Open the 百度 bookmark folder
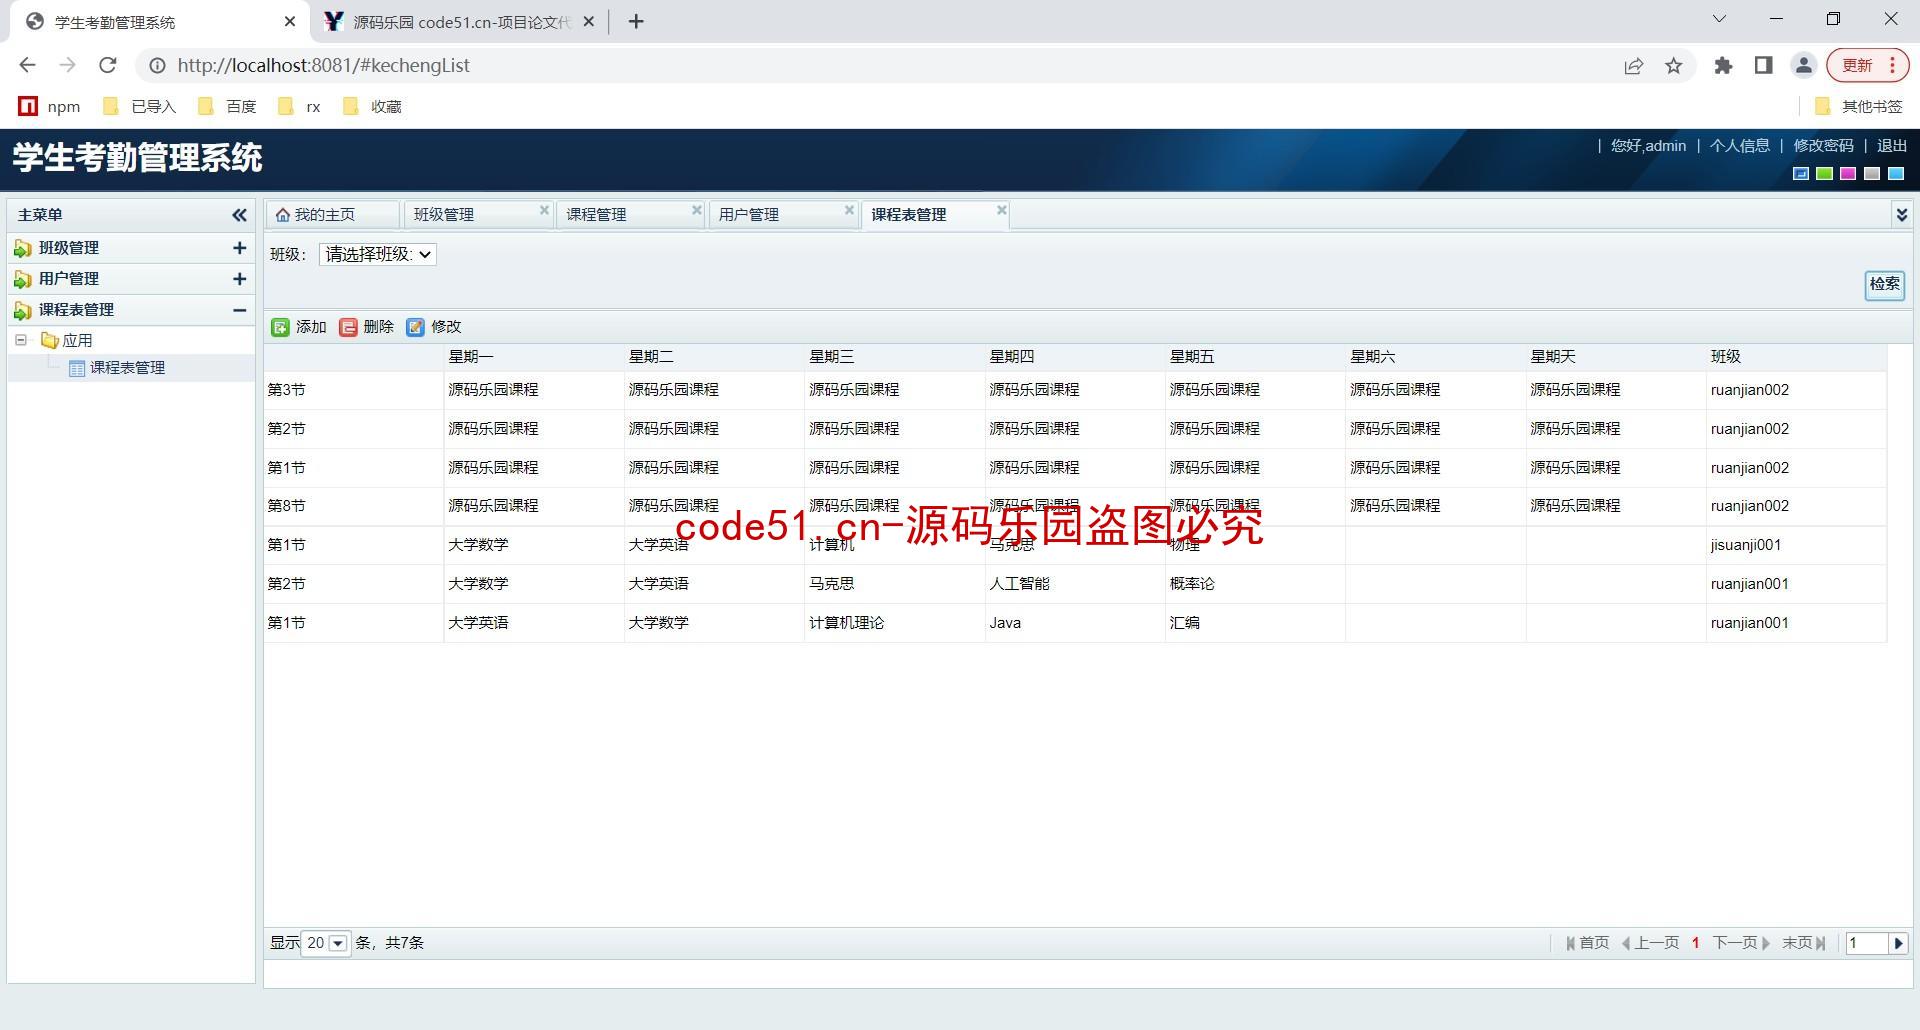Viewport: 1920px width, 1030px height. [227, 107]
